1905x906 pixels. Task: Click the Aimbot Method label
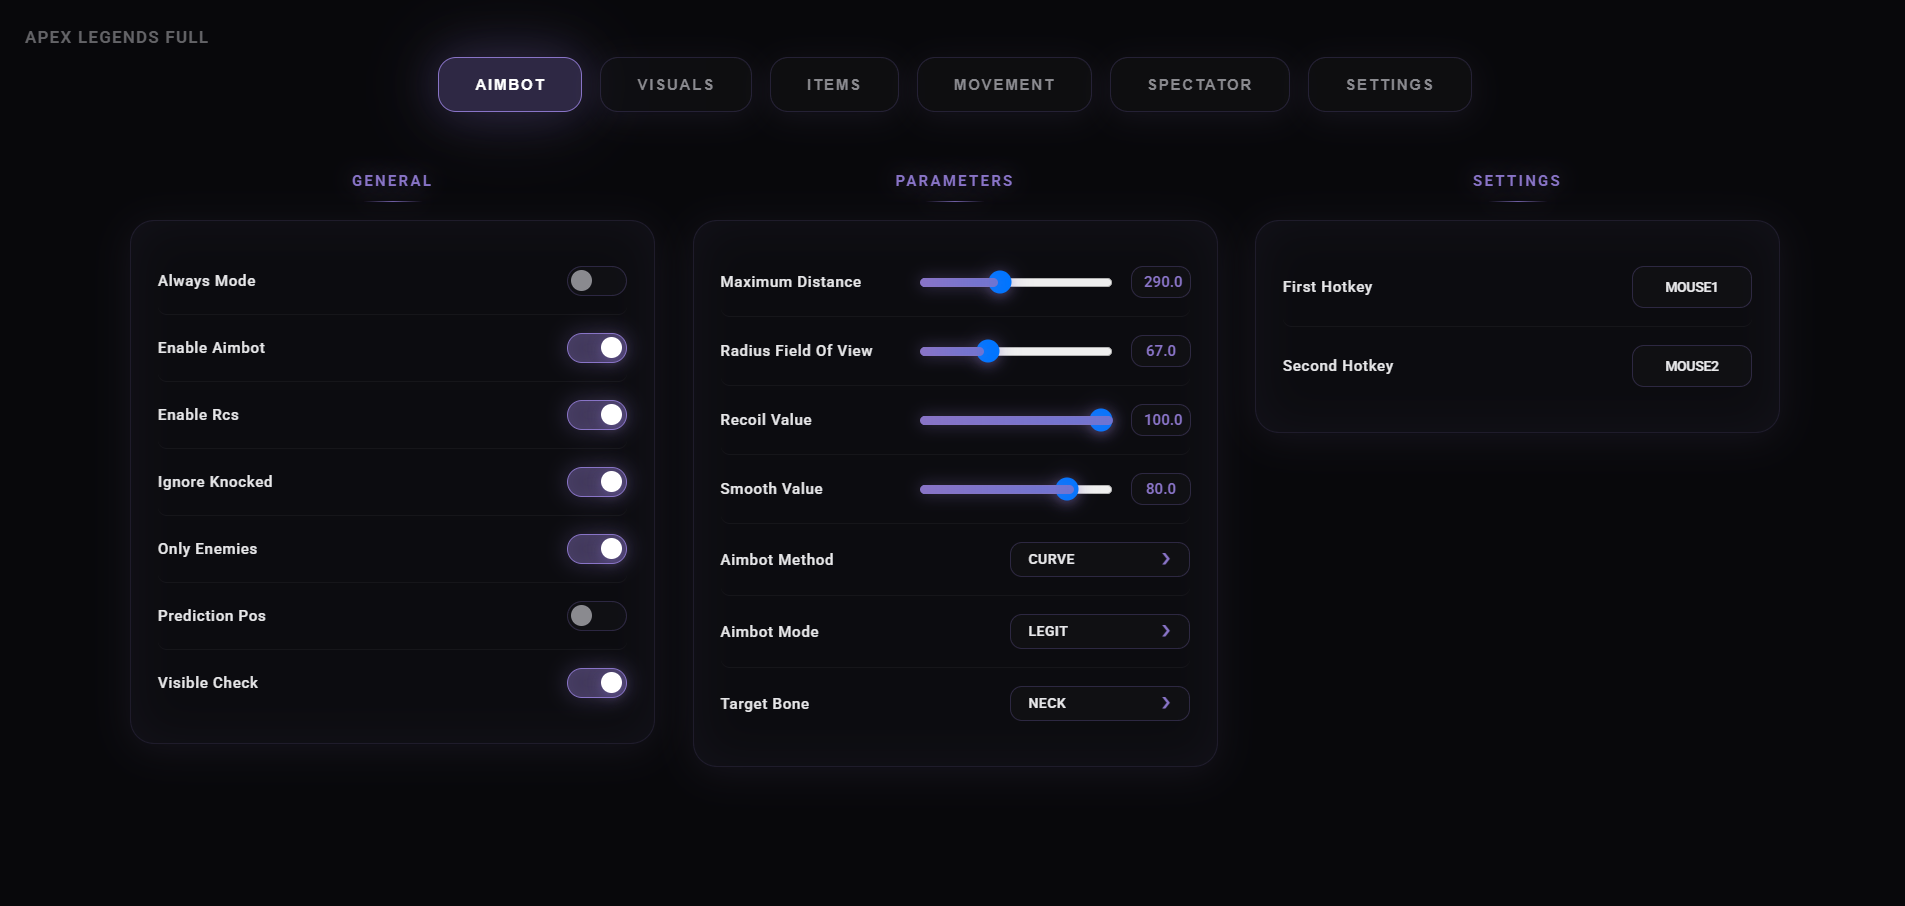(777, 560)
